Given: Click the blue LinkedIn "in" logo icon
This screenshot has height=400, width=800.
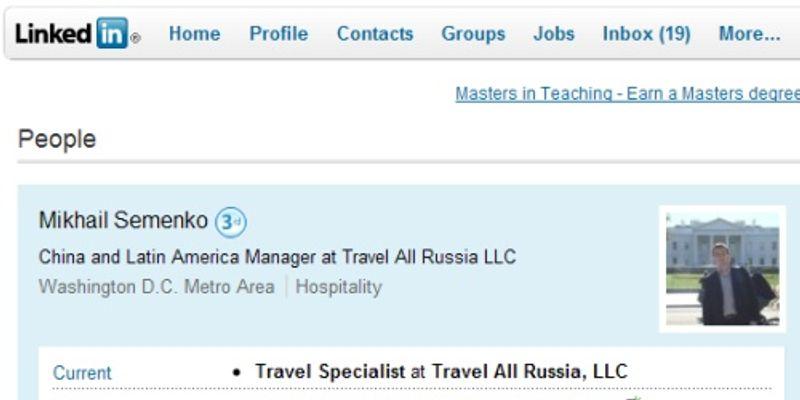Looking at the screenshot, I should pyautogui.click(x=112, y=33).
